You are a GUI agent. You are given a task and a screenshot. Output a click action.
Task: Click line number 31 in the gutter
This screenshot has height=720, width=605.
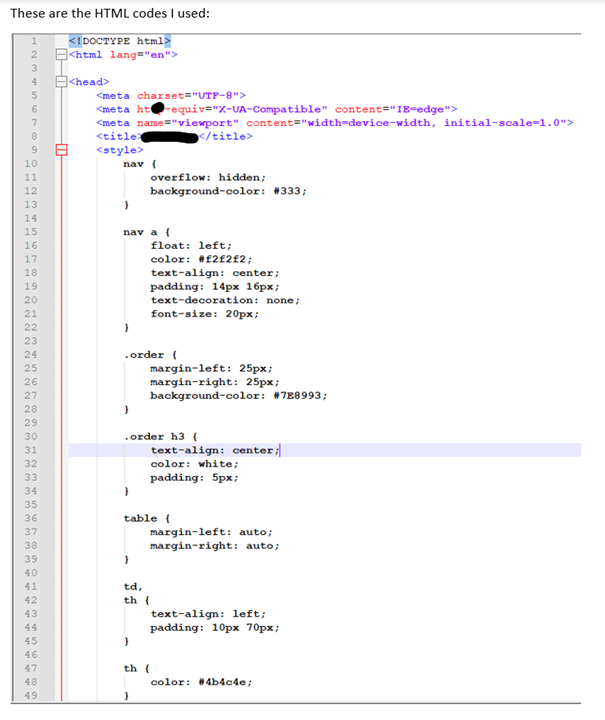pos(31,450)
